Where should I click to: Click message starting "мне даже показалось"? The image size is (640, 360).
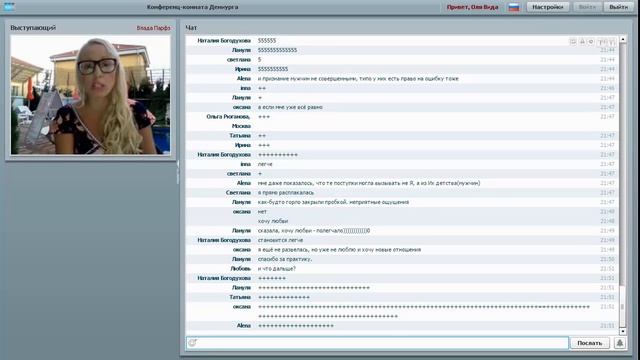(x=369, y=183)
